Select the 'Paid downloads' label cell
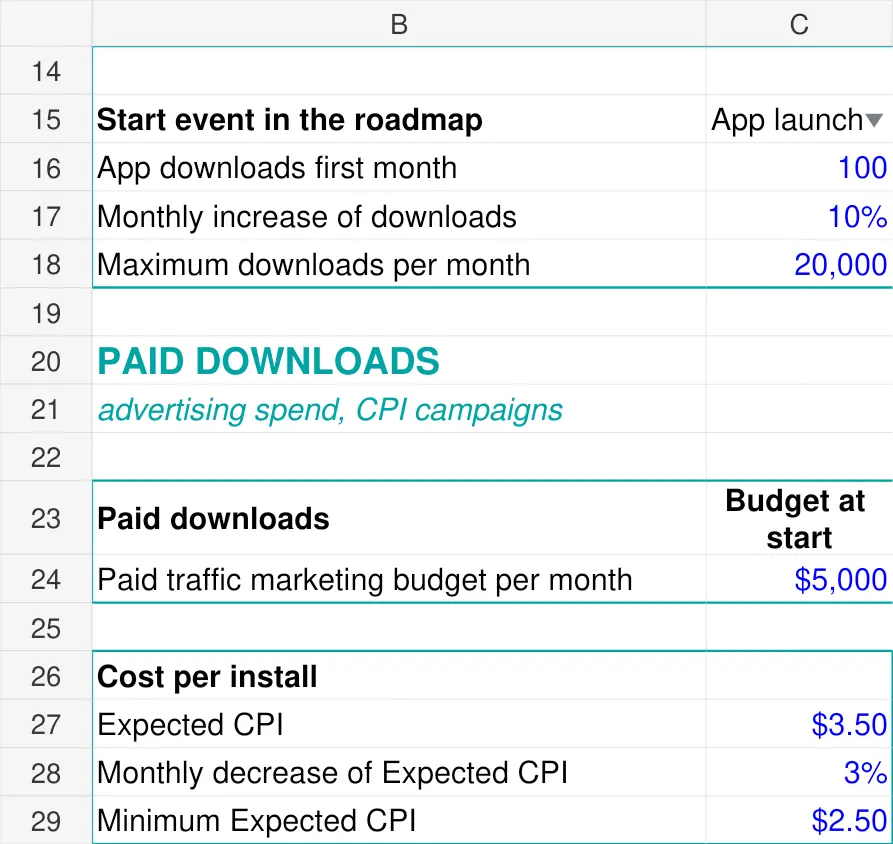The image size is (893, 844). [399, 518]
